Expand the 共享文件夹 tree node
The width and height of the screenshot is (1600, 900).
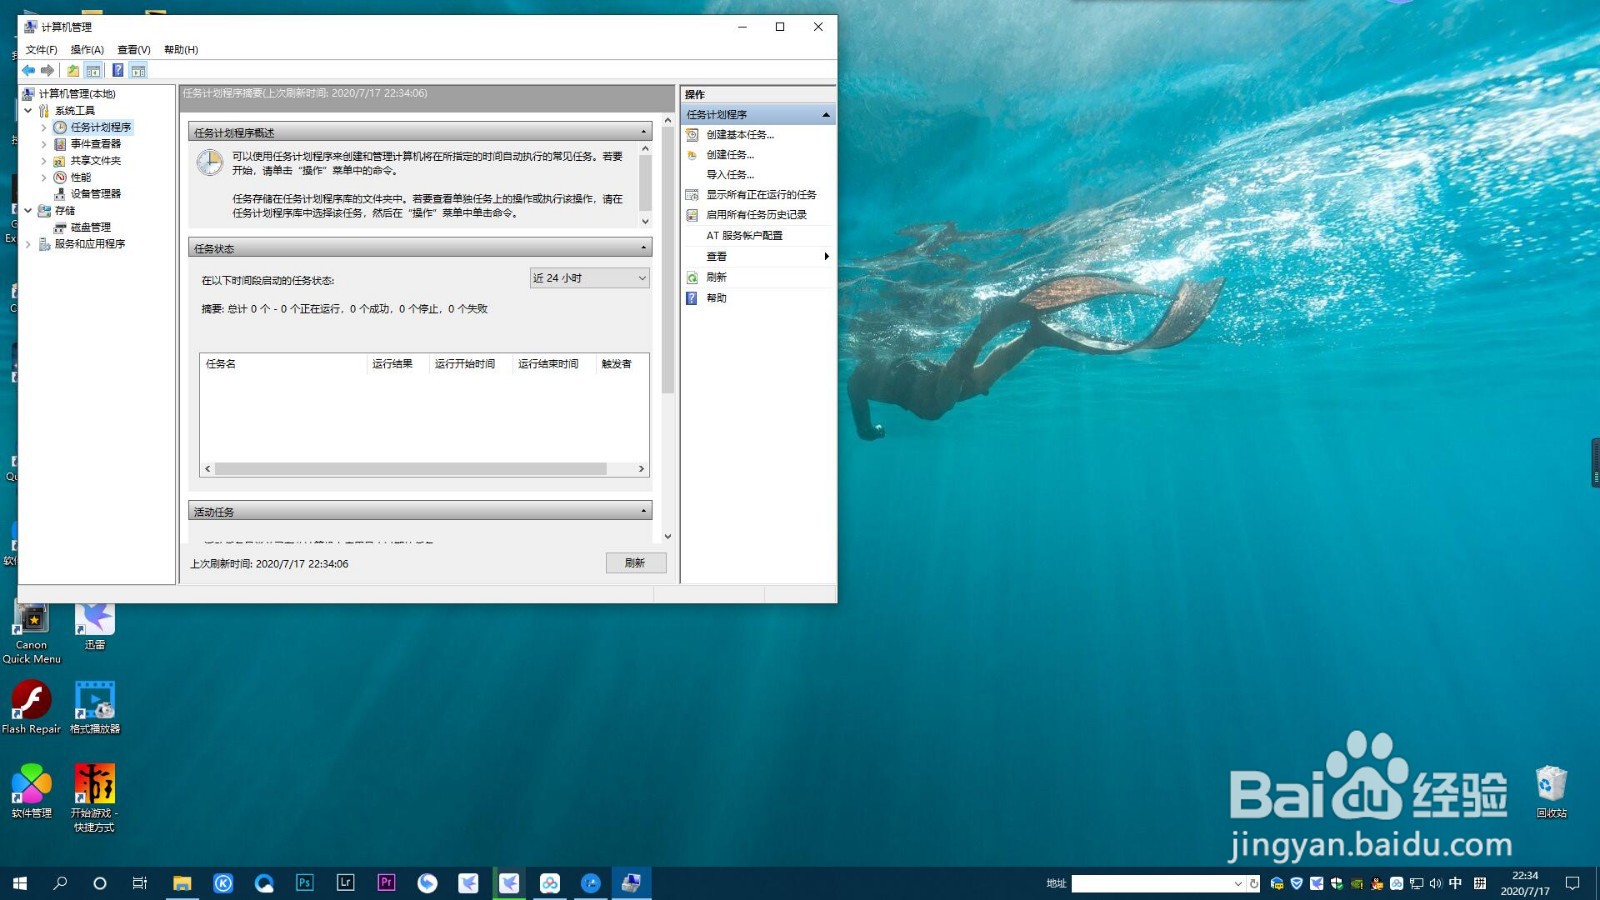44,160
